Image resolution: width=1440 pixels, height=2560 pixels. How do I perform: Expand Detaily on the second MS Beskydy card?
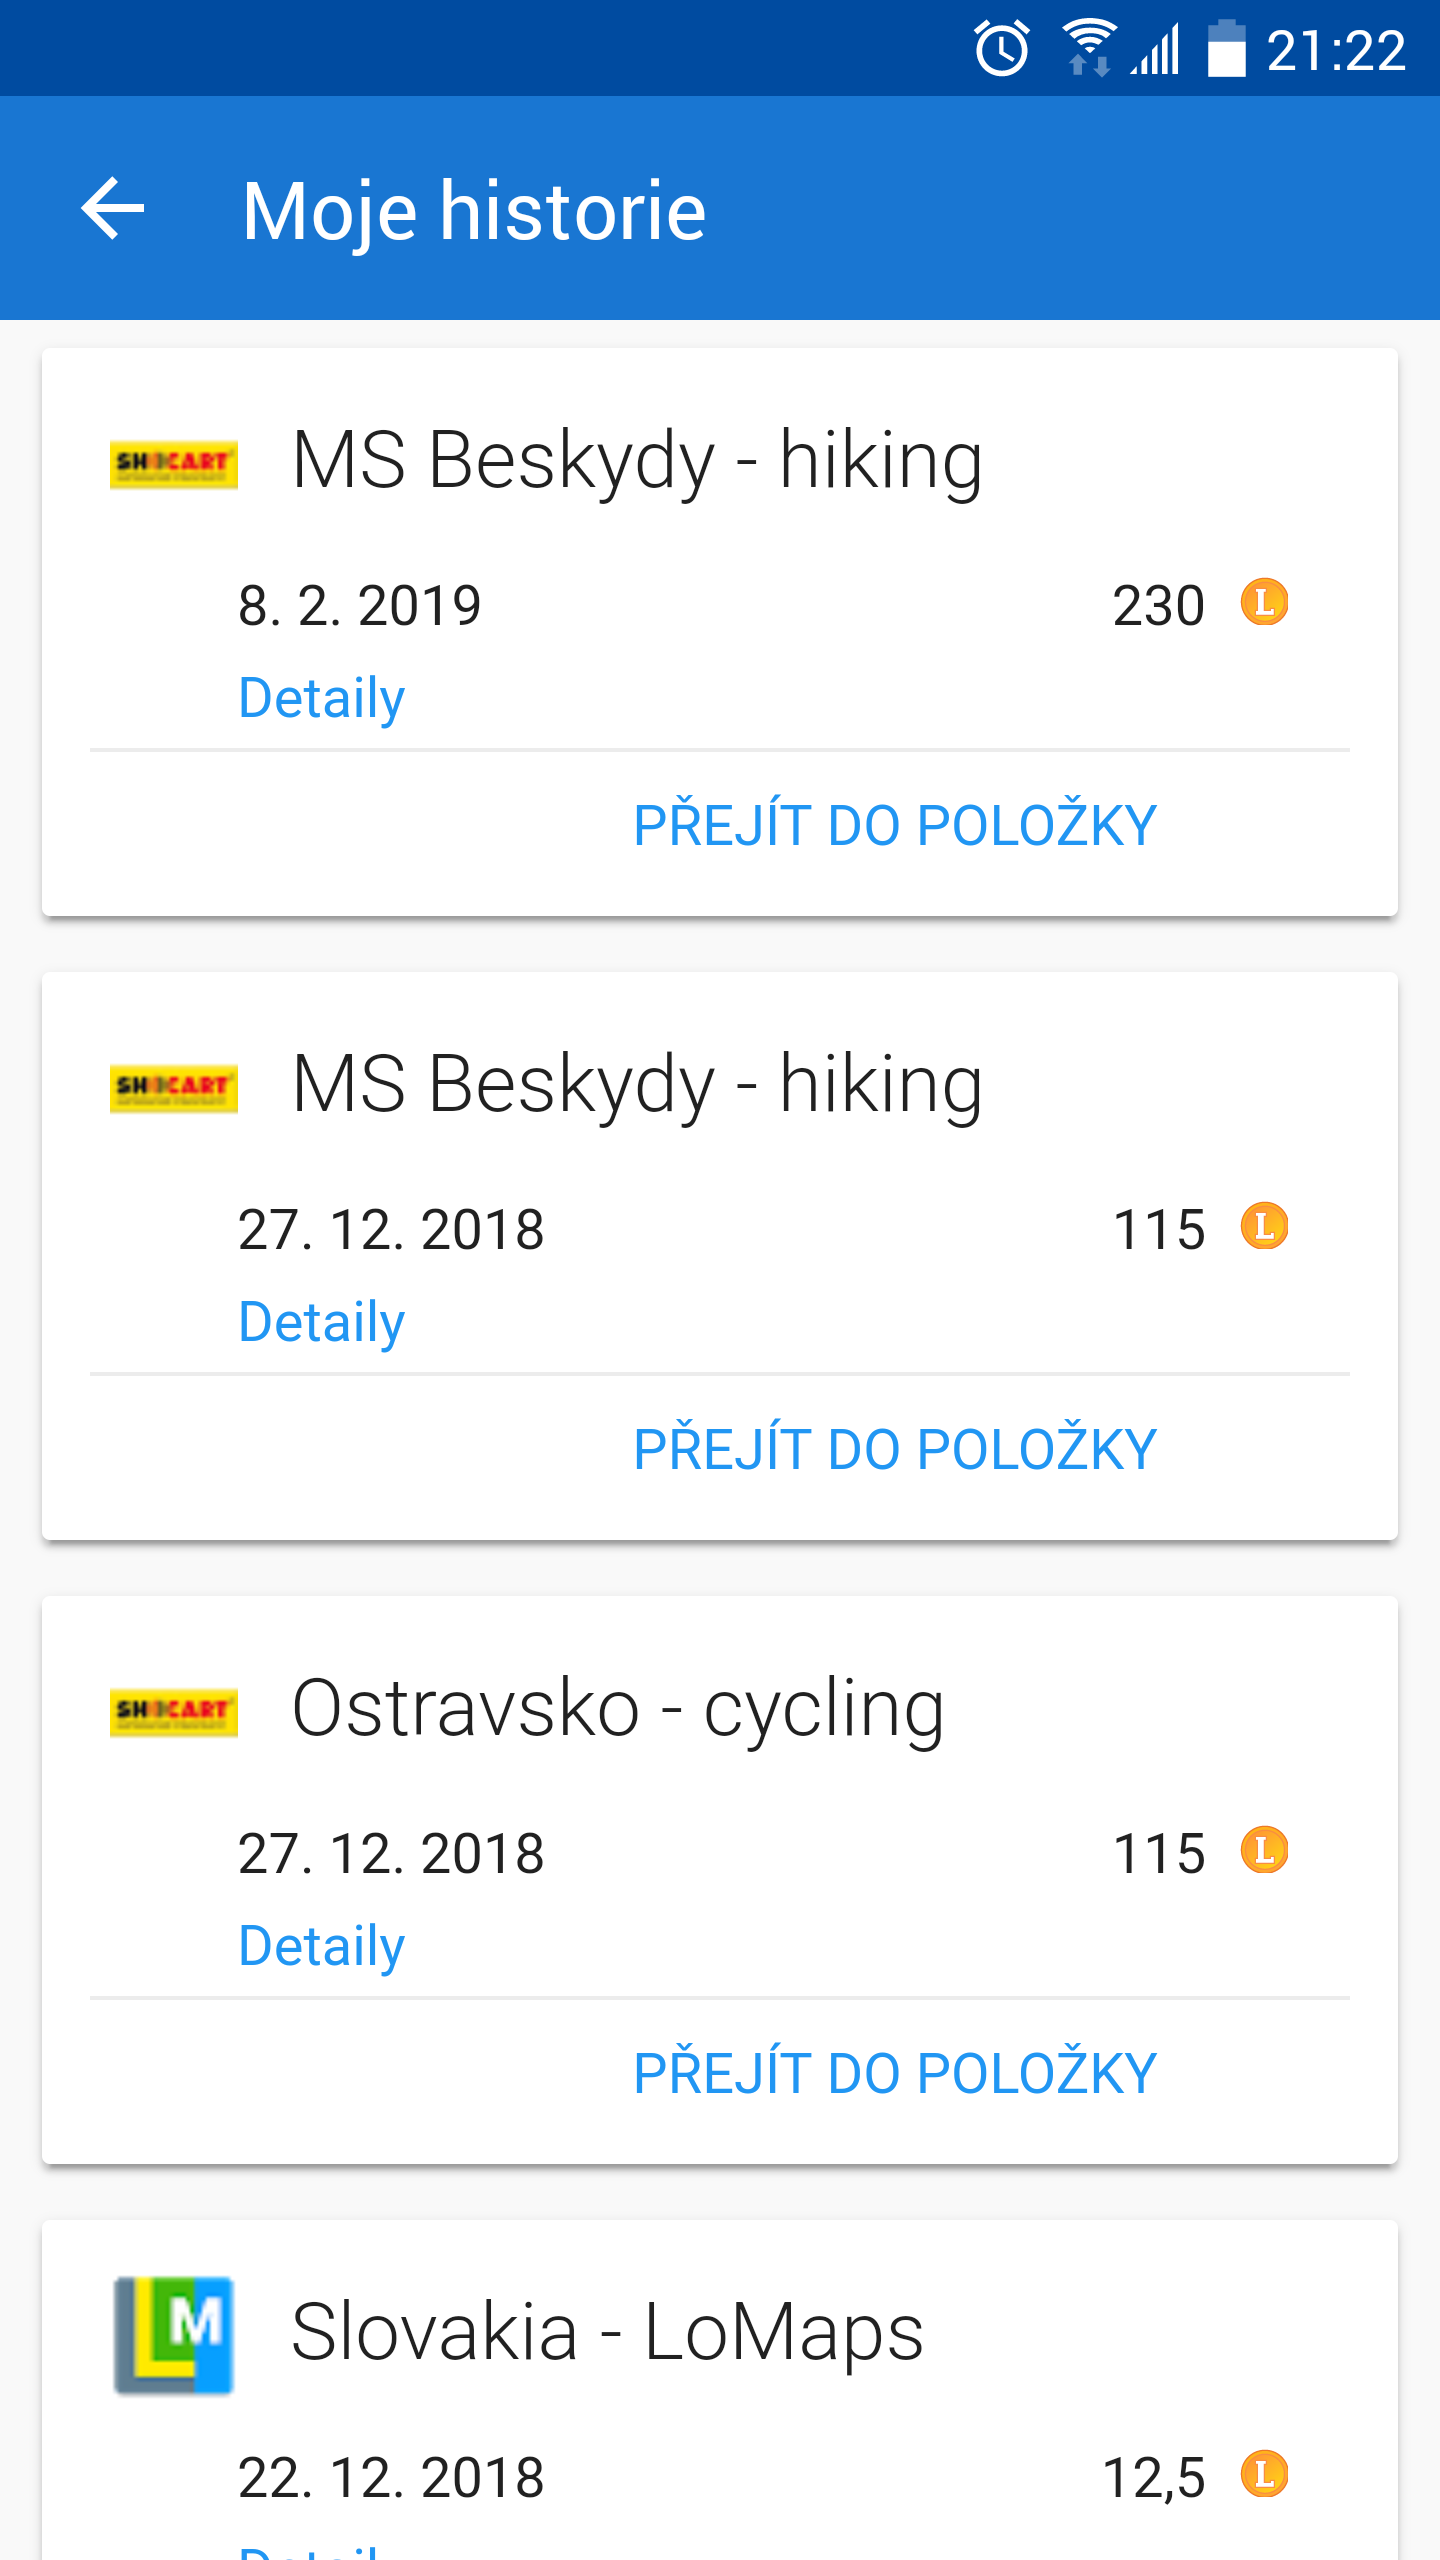pos(322,1322)
